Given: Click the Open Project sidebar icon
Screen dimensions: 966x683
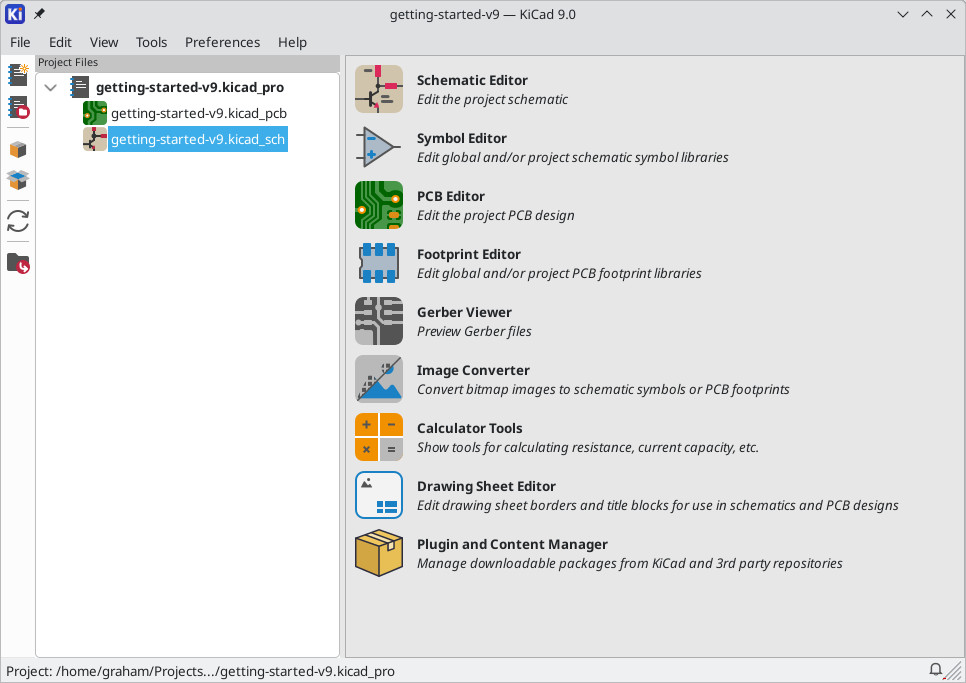Looking at the screenshot, I should coord(18,107).
